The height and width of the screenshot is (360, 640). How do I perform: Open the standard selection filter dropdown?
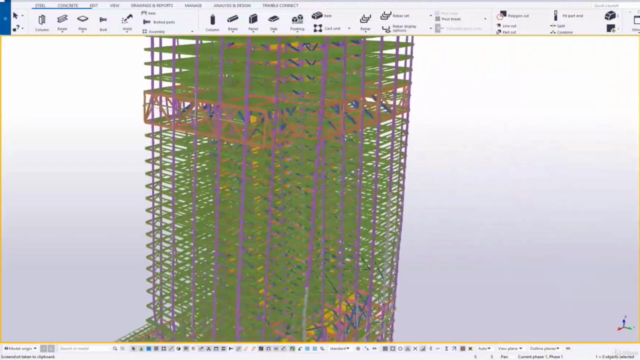(x=340, y=349)
